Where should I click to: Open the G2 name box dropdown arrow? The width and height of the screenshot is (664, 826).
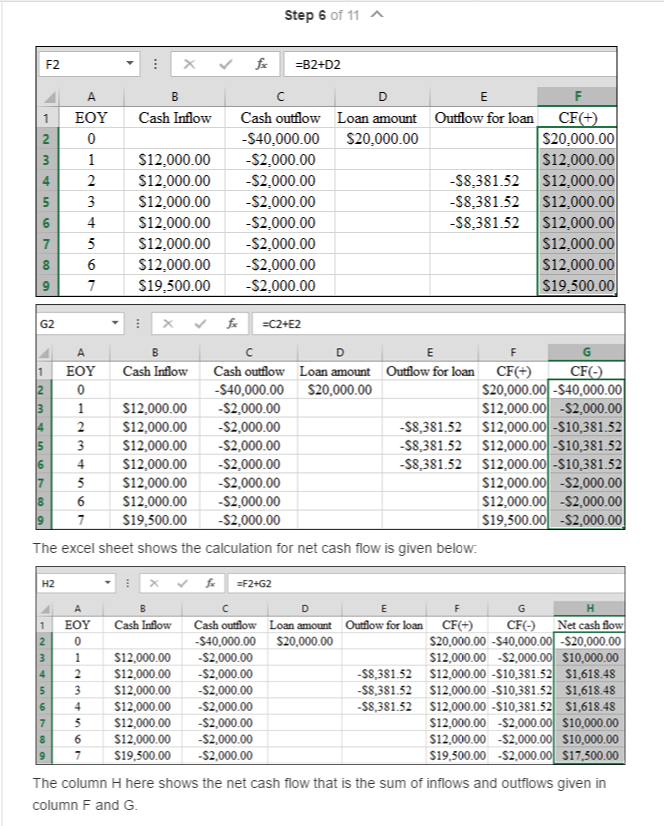(x=115, y=323)
